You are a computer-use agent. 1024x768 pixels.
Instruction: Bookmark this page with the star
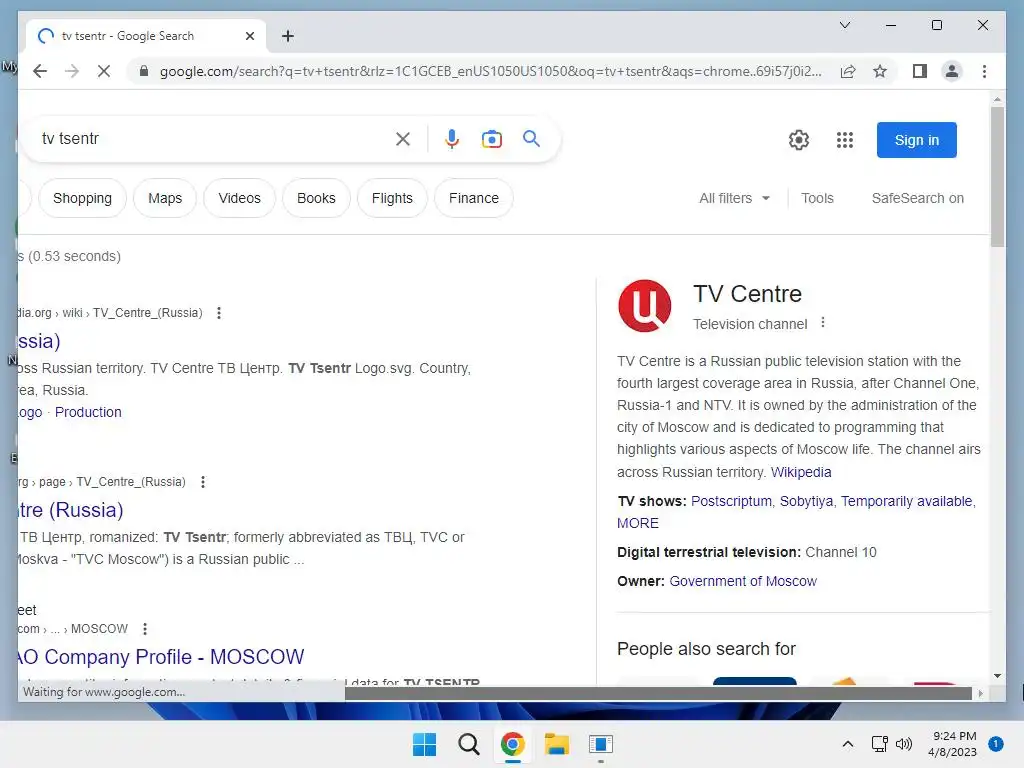pos(880,71)
